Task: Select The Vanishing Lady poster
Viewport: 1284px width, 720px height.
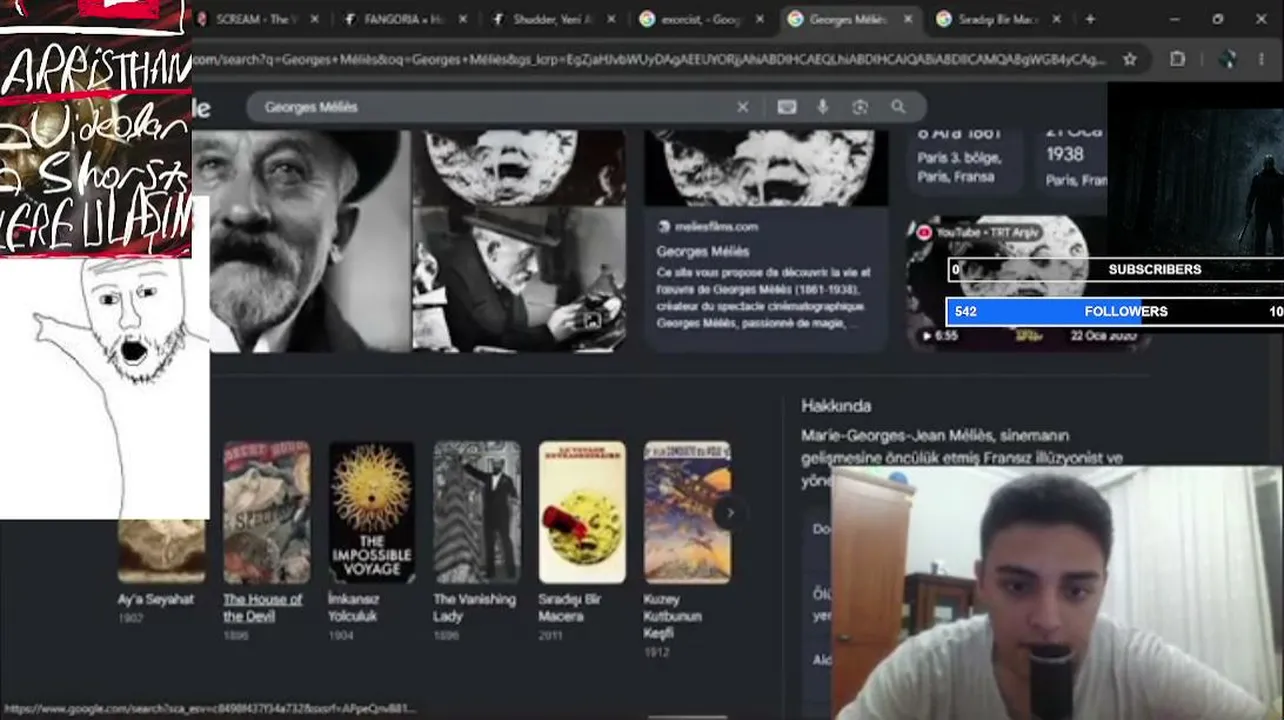Action: coord(477,512)
